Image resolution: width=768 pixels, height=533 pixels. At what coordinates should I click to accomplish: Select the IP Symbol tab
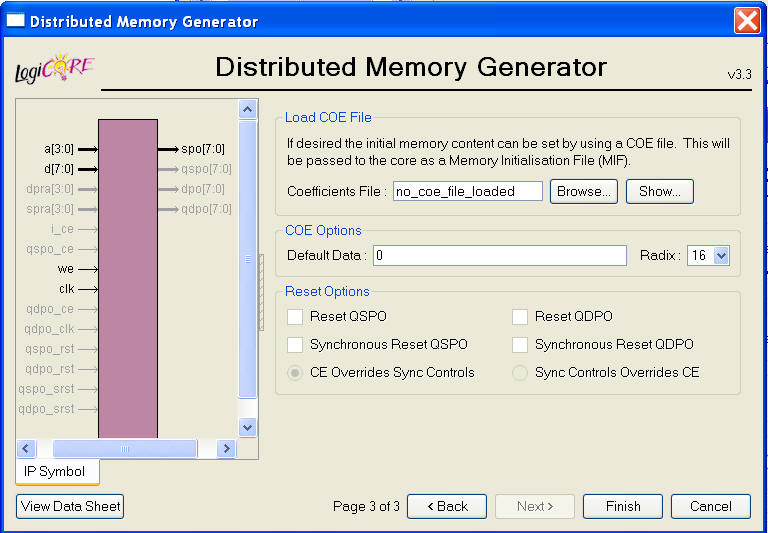[x=57, y=472]
